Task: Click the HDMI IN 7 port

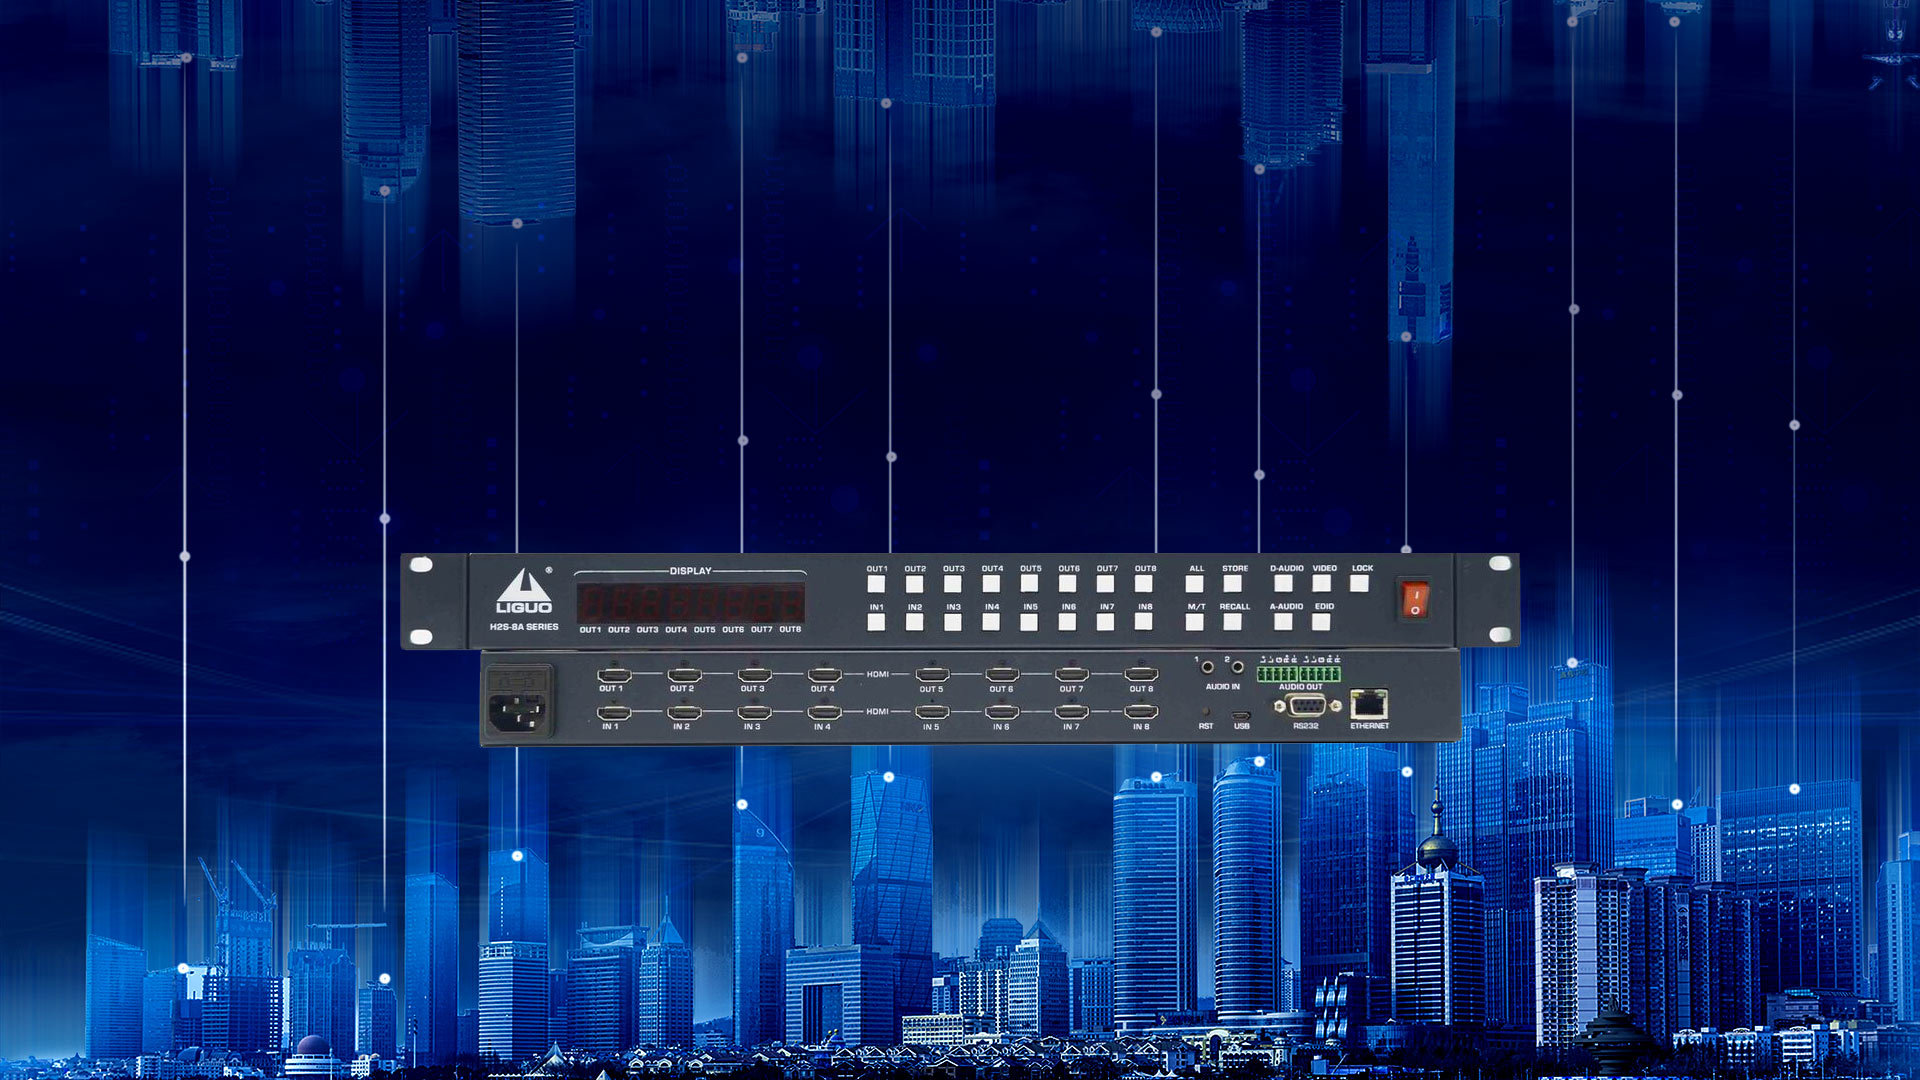Action: [1072, 713]
